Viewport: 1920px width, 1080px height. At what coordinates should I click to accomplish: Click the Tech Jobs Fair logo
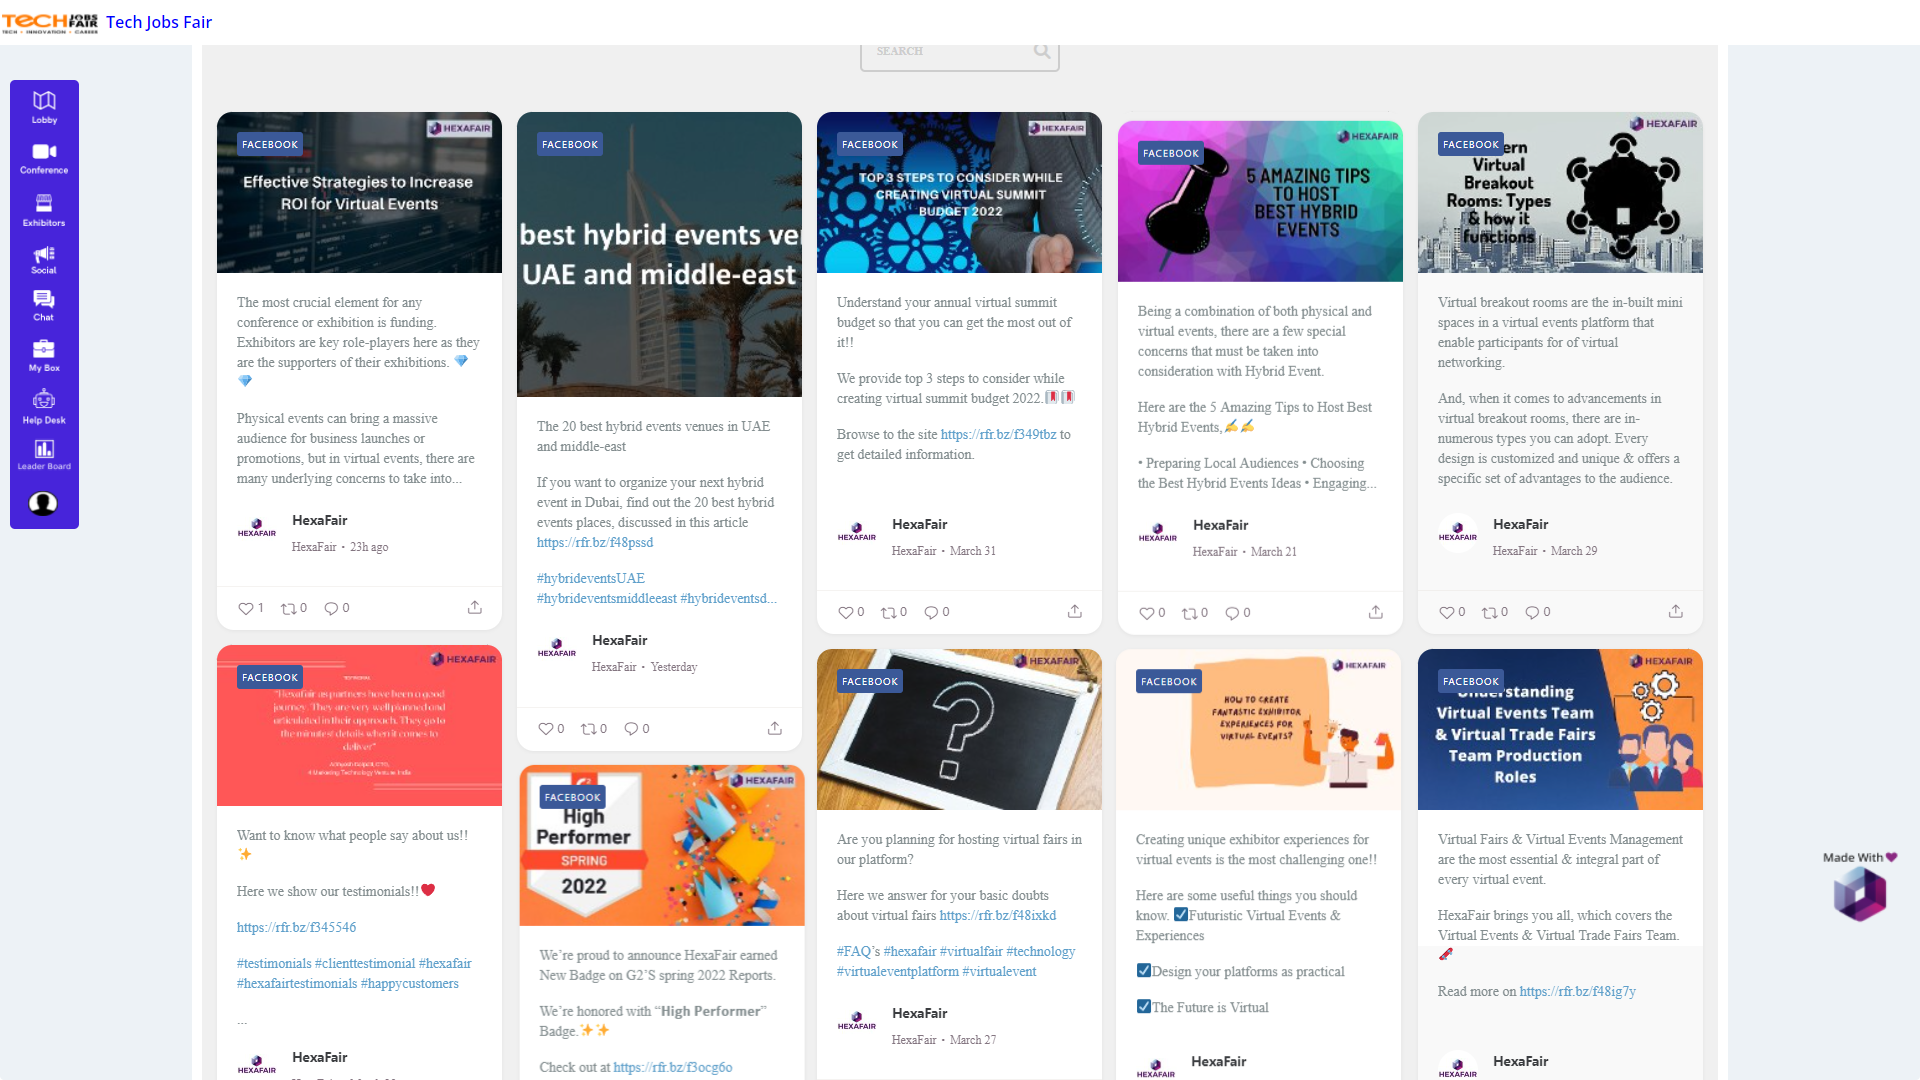click(x=50, y=23)
